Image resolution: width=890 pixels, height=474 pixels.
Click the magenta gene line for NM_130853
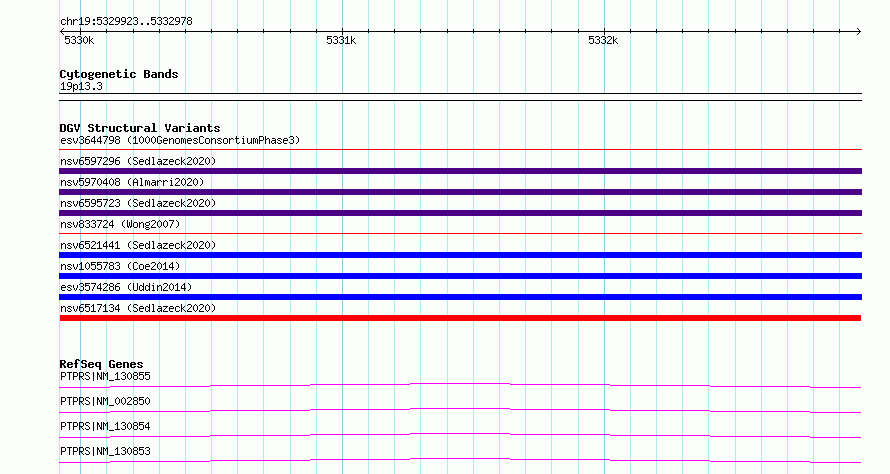tap(460, 459)
